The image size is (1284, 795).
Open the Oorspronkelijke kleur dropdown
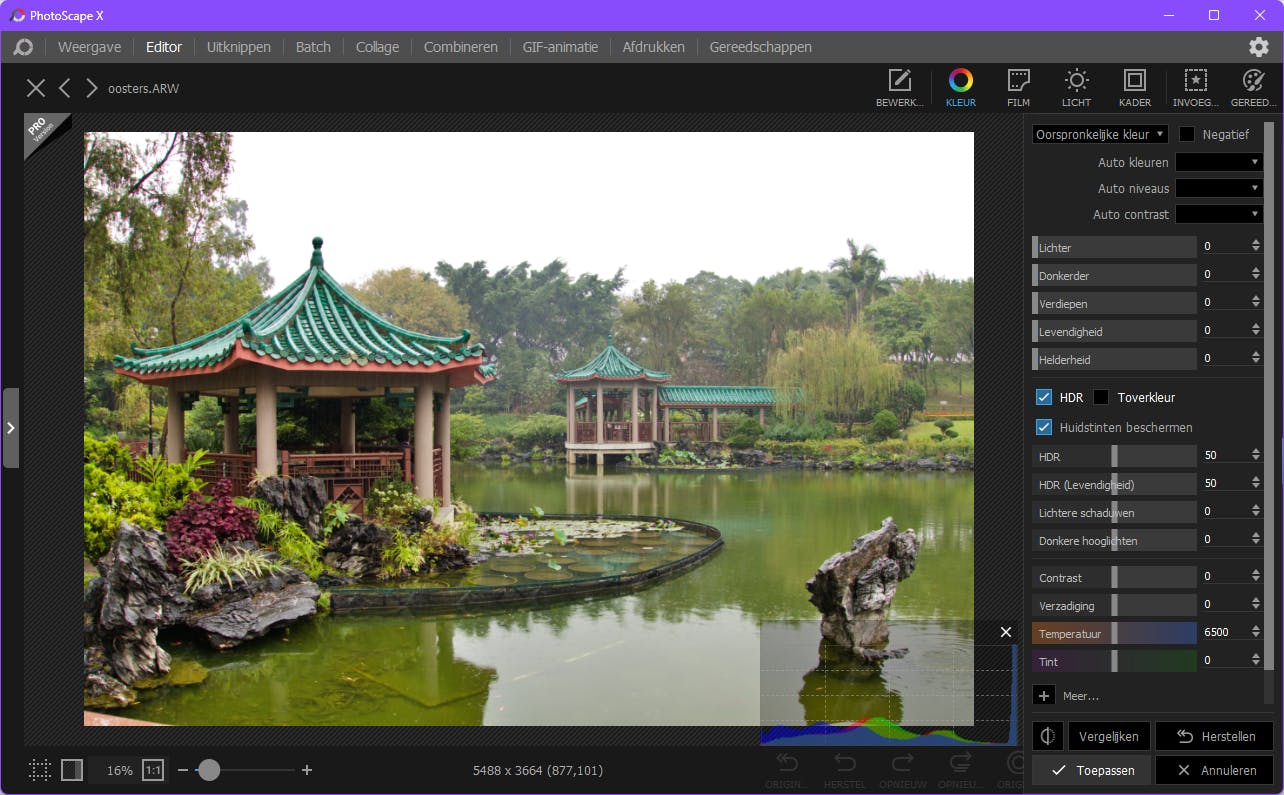pos(1100,134)
